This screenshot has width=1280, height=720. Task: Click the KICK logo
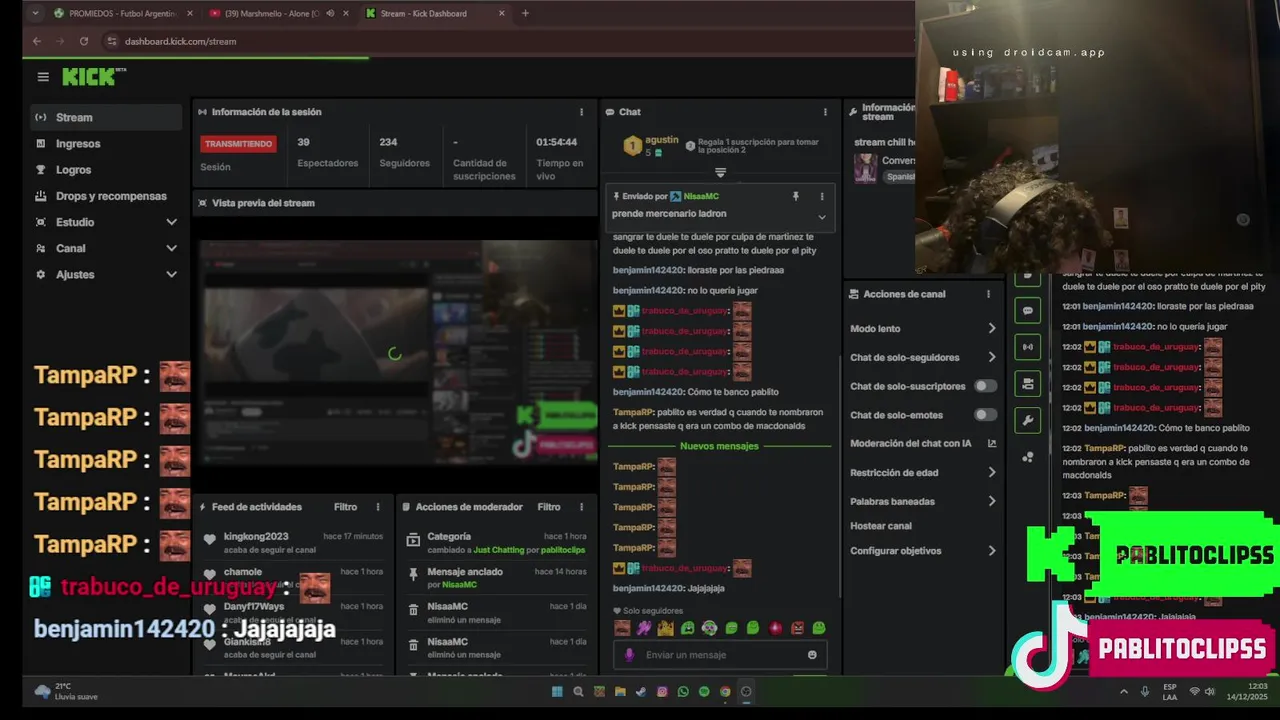pyautogui.click(x=94, y=77)
